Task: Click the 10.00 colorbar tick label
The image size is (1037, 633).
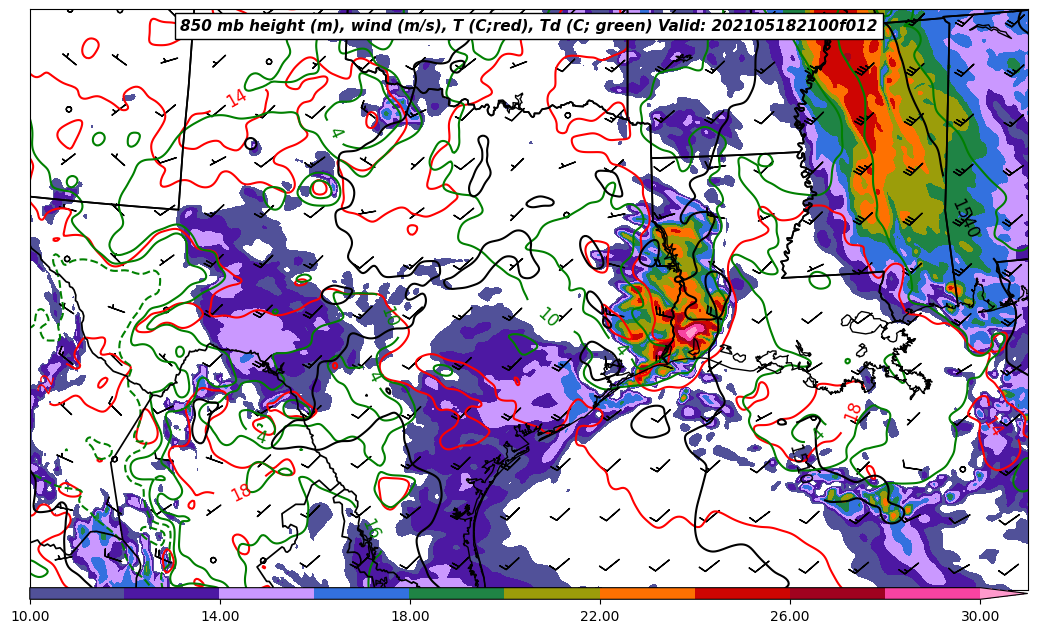Action: pos(30,616)
